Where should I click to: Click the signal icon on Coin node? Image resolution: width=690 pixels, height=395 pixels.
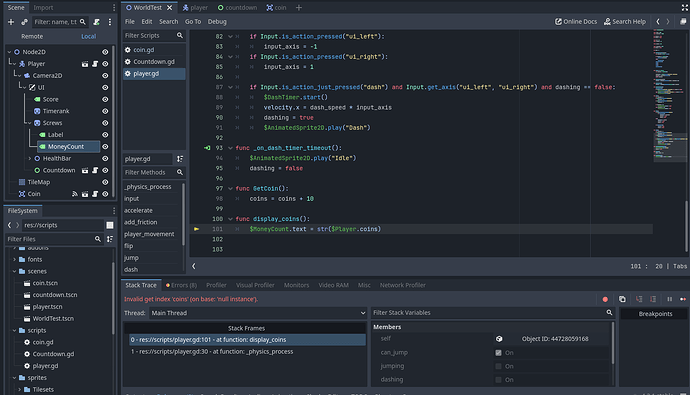pos(75,194)
